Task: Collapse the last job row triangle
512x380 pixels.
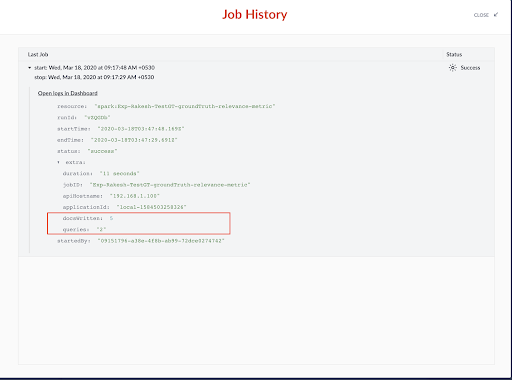Action: pyautogui.click(x=30, y=68)
